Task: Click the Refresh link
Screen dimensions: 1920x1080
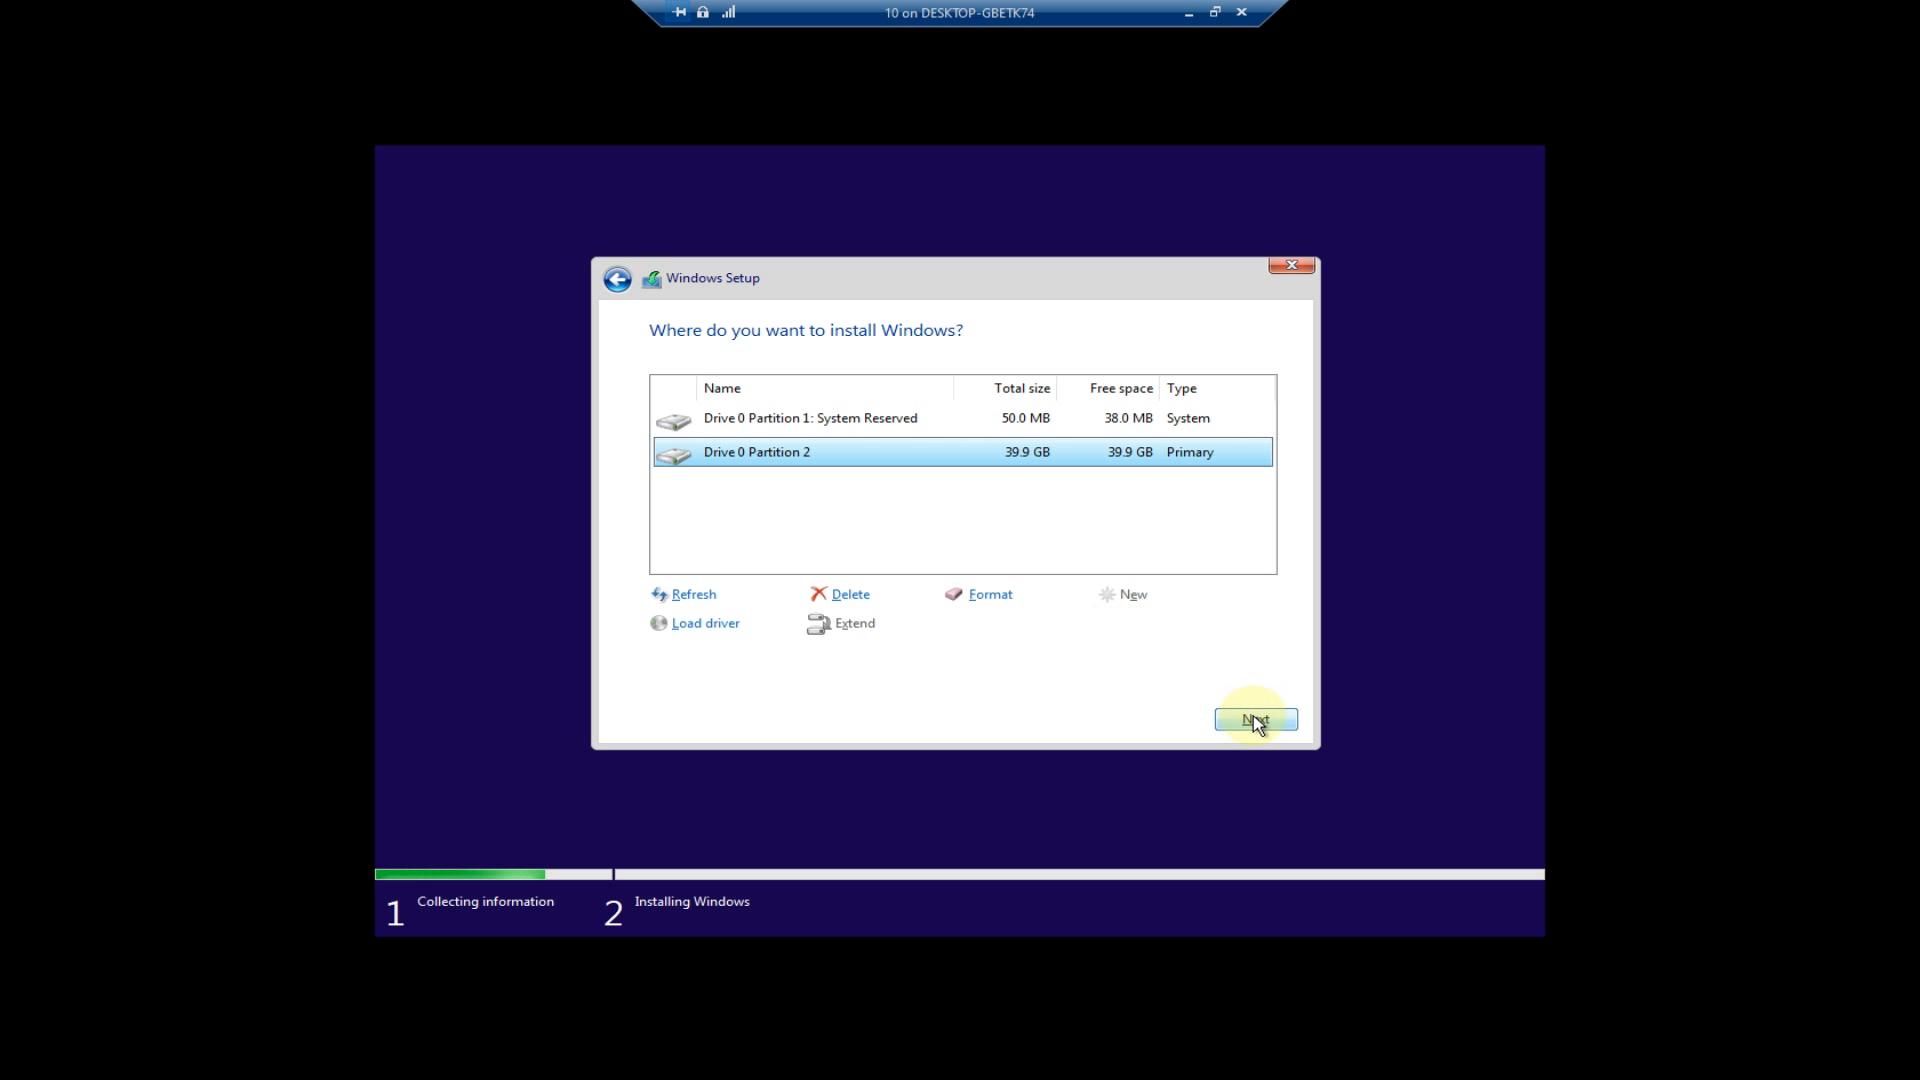Action: pyautogui.click(x=694, y=594)
